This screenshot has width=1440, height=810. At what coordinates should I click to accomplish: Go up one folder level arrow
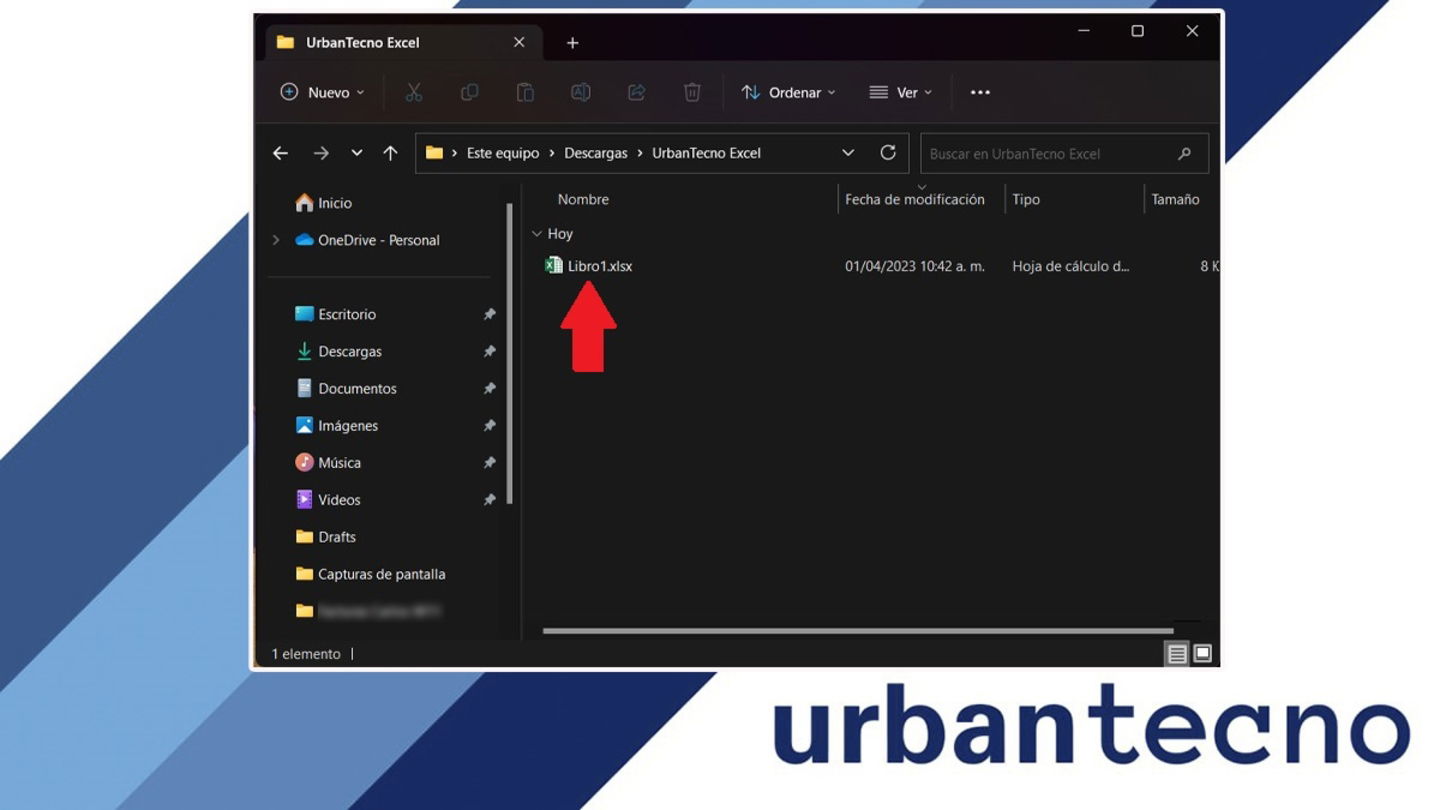pyautogui.click(x=390, y=153)
